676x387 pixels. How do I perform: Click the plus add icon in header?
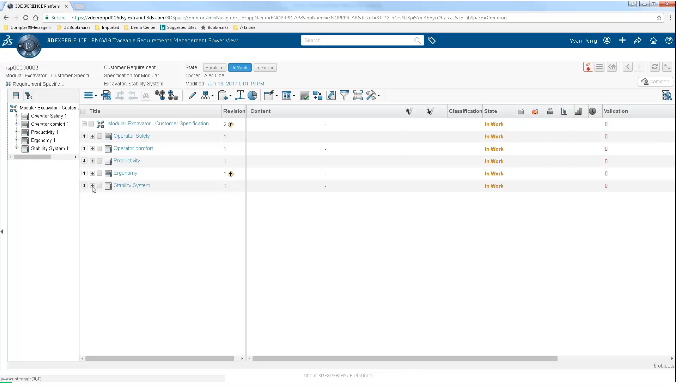(x=622, y=41)
